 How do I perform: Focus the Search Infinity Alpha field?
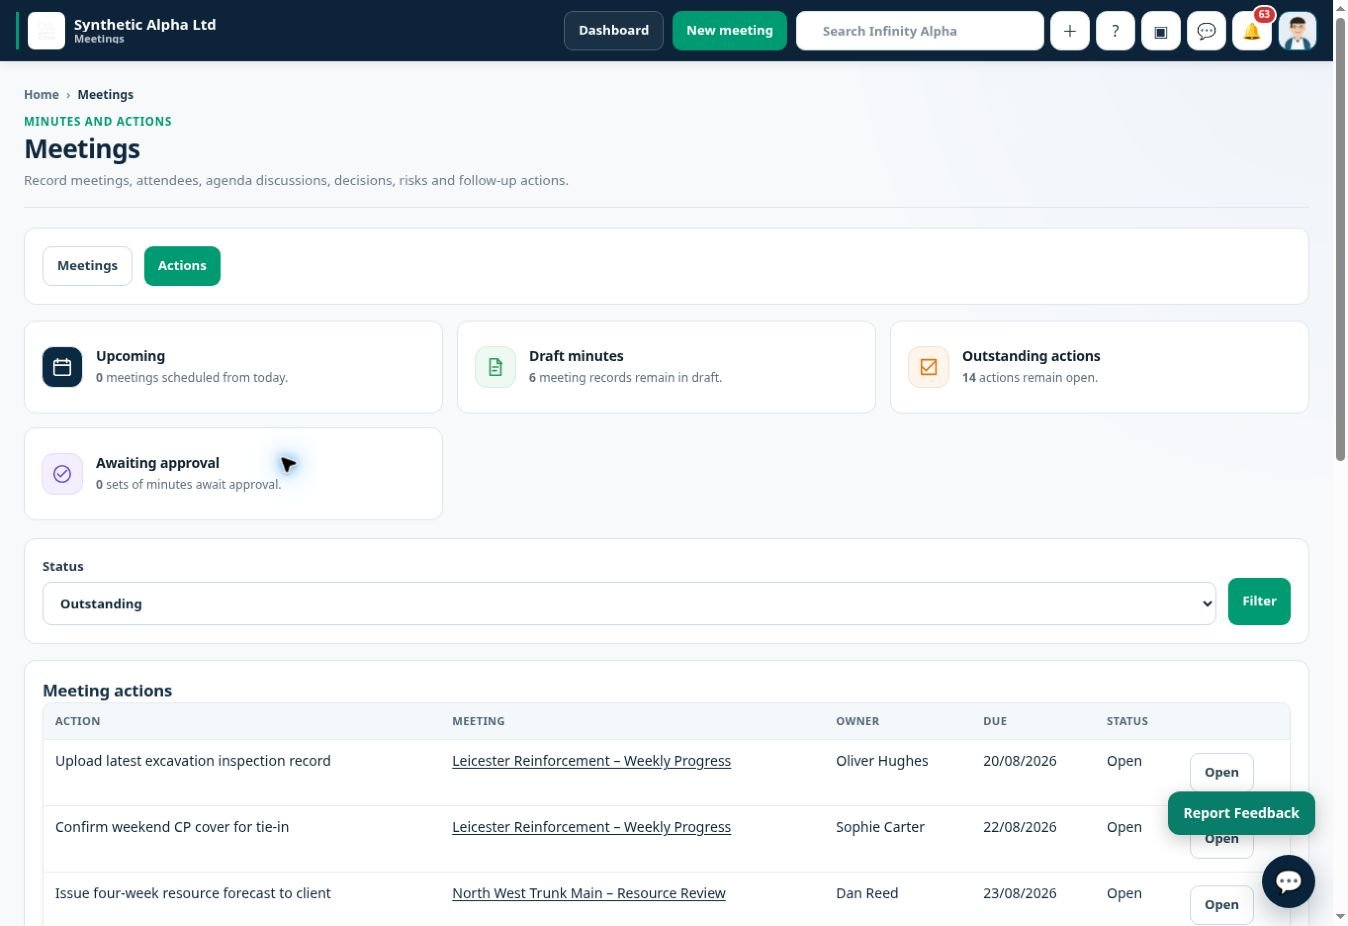coord(920,31)
